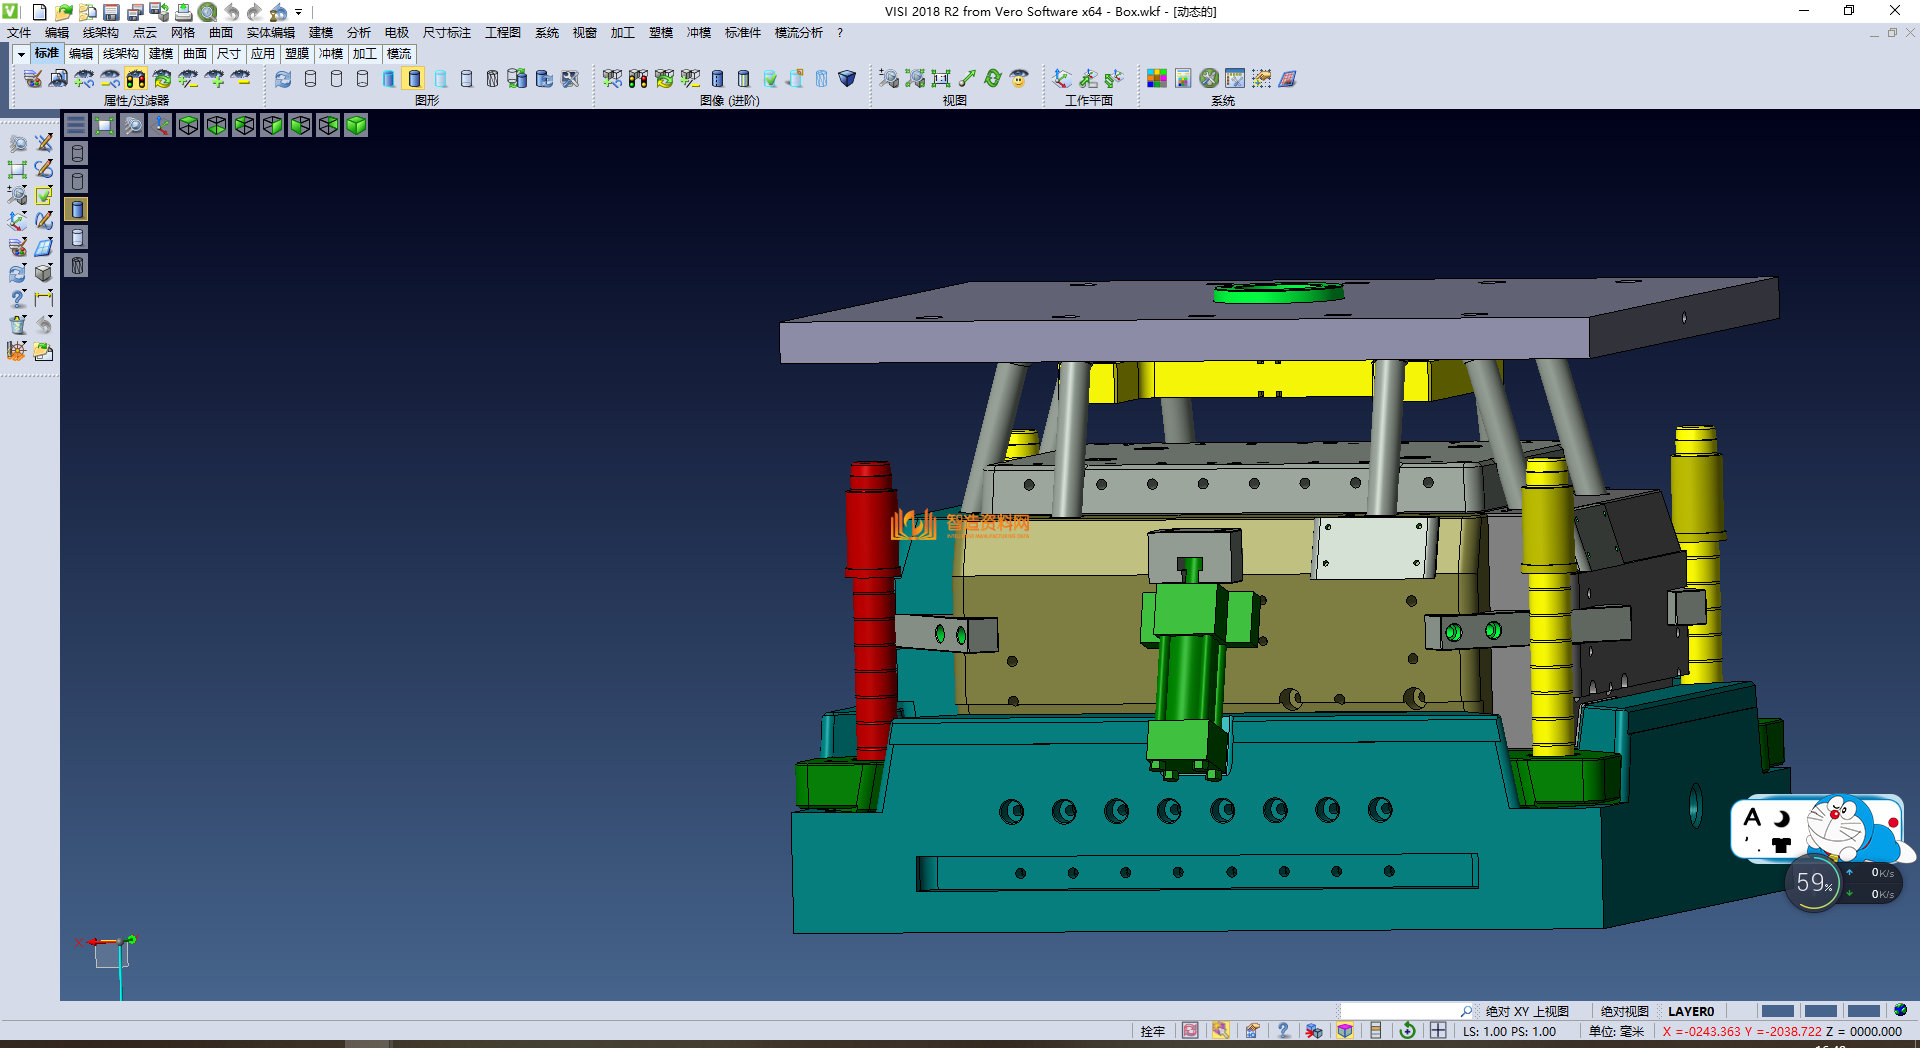Open the 文件 menu

tap(19, 33)
